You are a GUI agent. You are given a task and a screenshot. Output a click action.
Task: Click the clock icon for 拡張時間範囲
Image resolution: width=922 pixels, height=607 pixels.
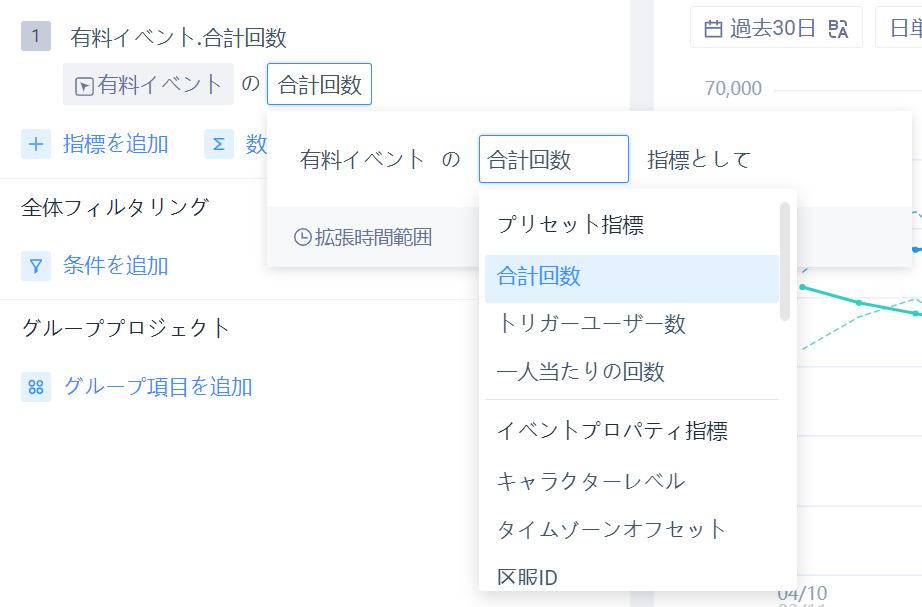[302, 238]
